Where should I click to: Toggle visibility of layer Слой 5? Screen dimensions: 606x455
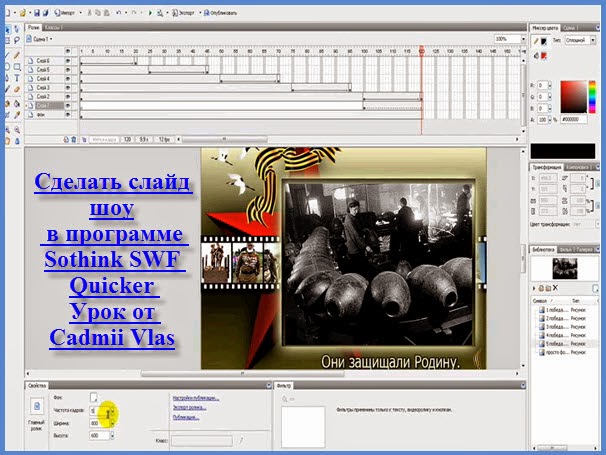click(x=68, y=70)
